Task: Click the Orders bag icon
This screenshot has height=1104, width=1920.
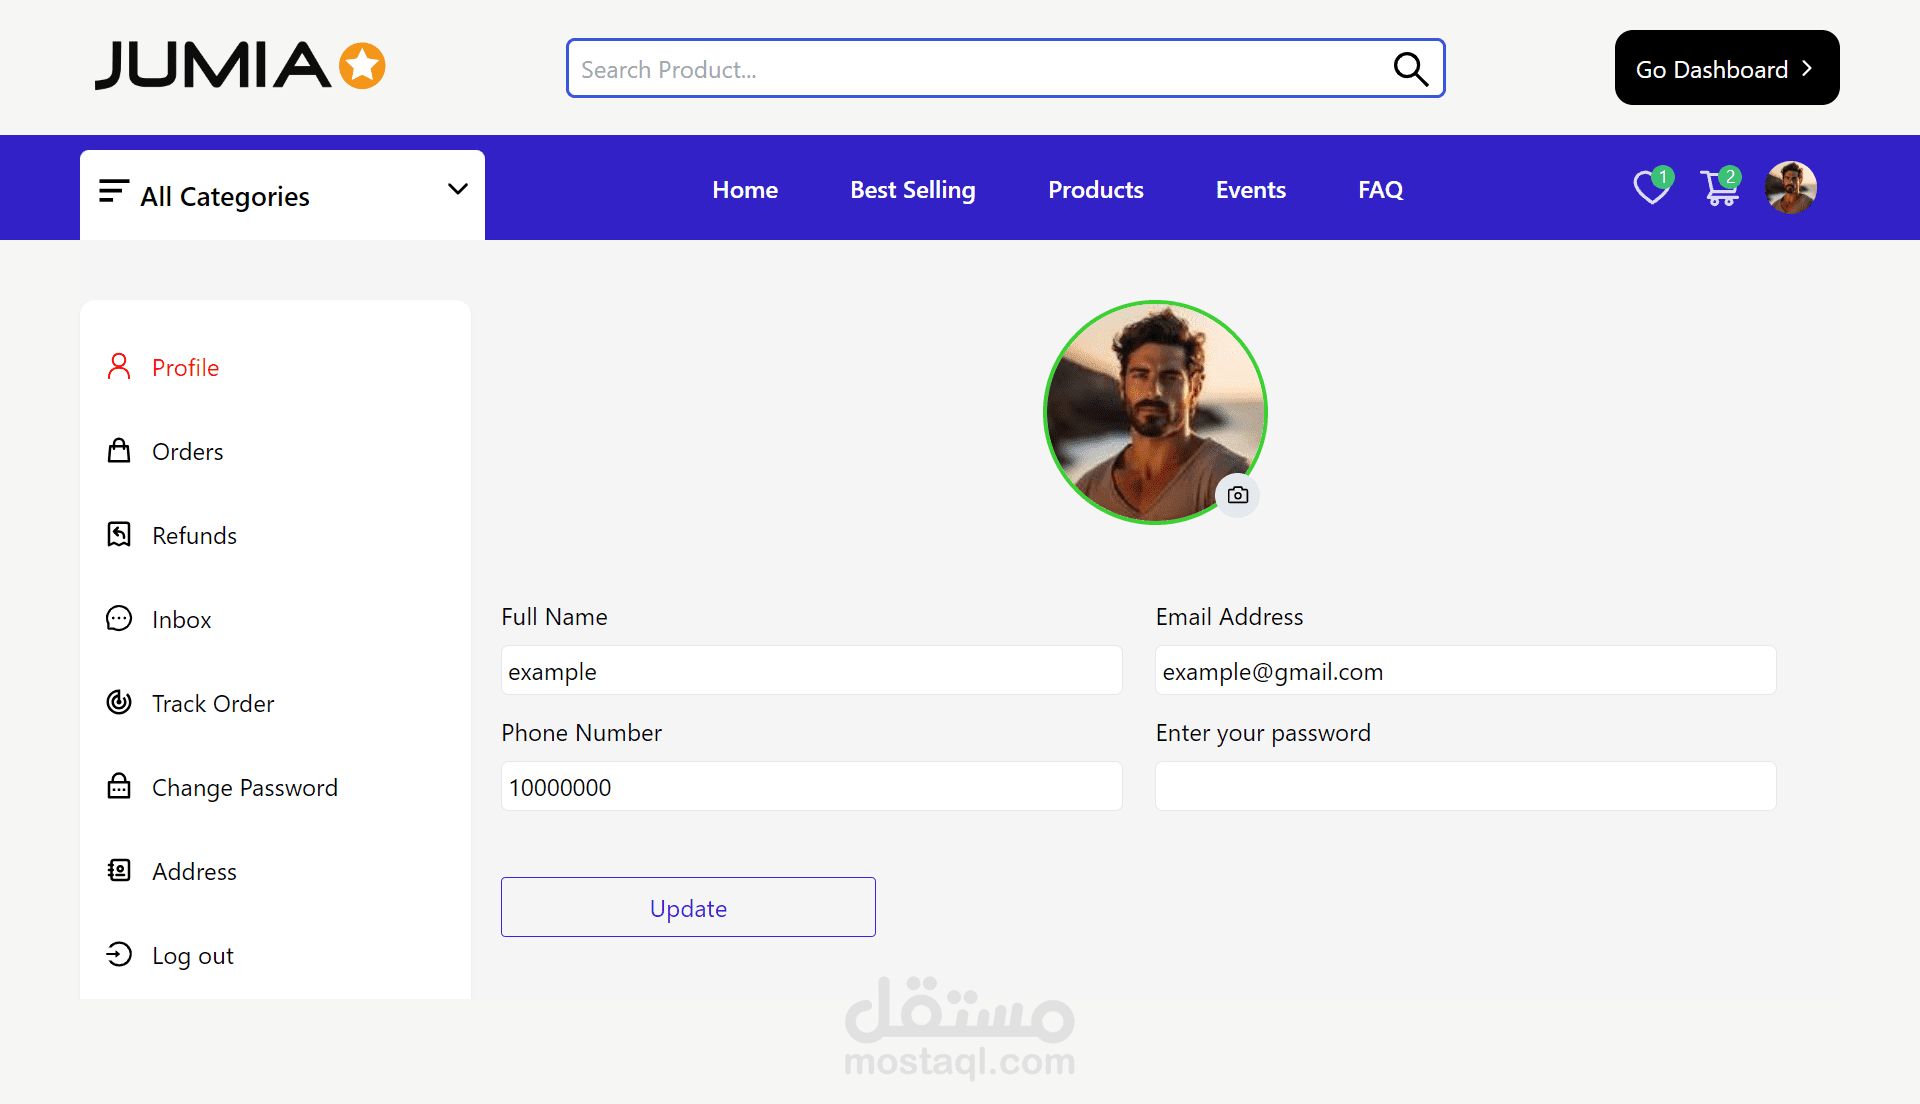Action: 119,451
